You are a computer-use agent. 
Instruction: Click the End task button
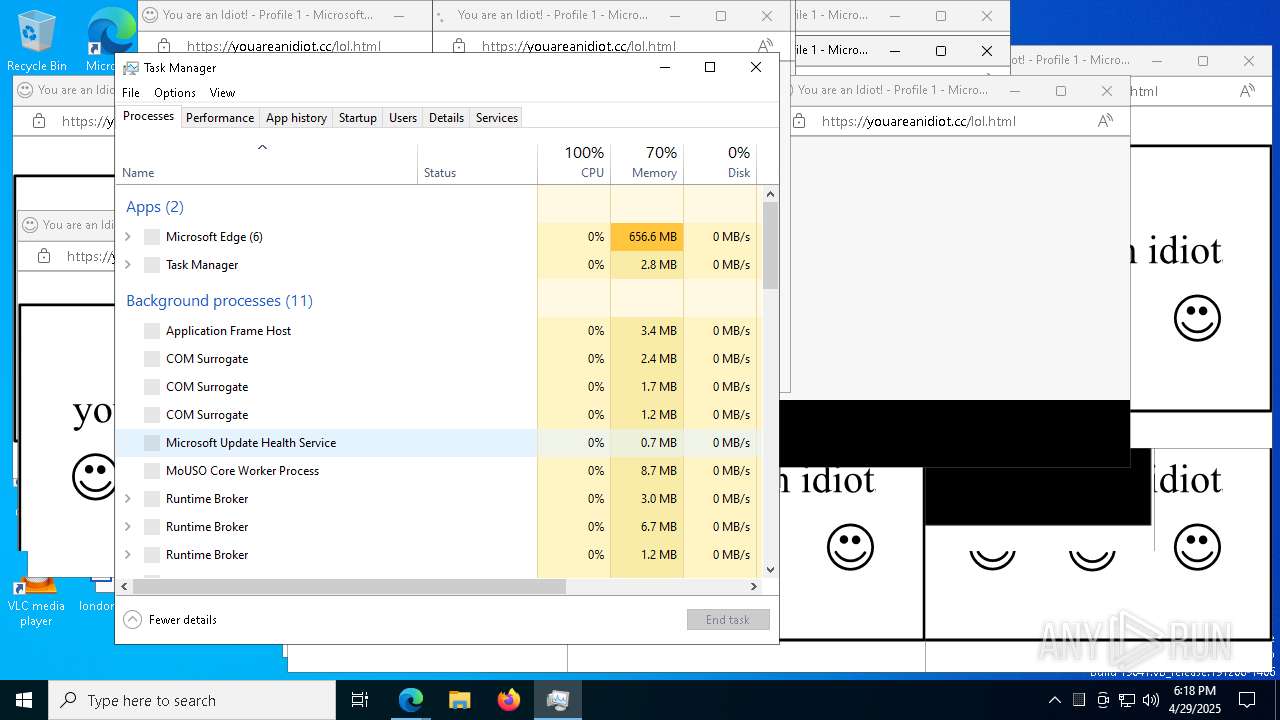tap(728, 620)
